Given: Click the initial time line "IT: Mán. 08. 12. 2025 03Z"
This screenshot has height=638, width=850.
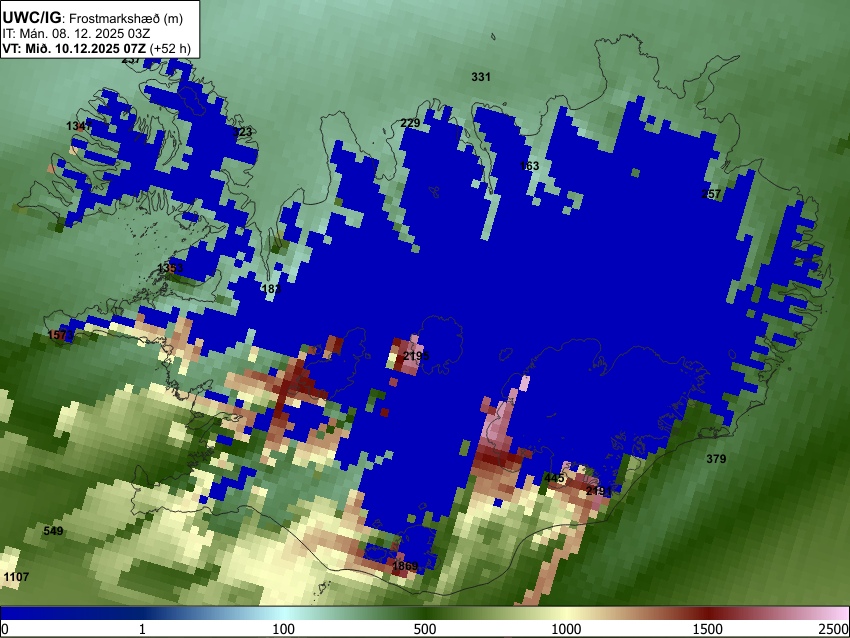Looking at the screenshot, I should (76, 34).
